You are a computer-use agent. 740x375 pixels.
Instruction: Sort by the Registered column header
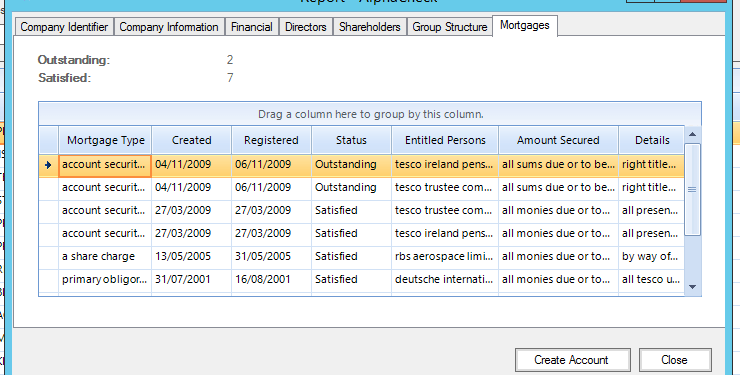pyautogui.click(x=271, y=140)
